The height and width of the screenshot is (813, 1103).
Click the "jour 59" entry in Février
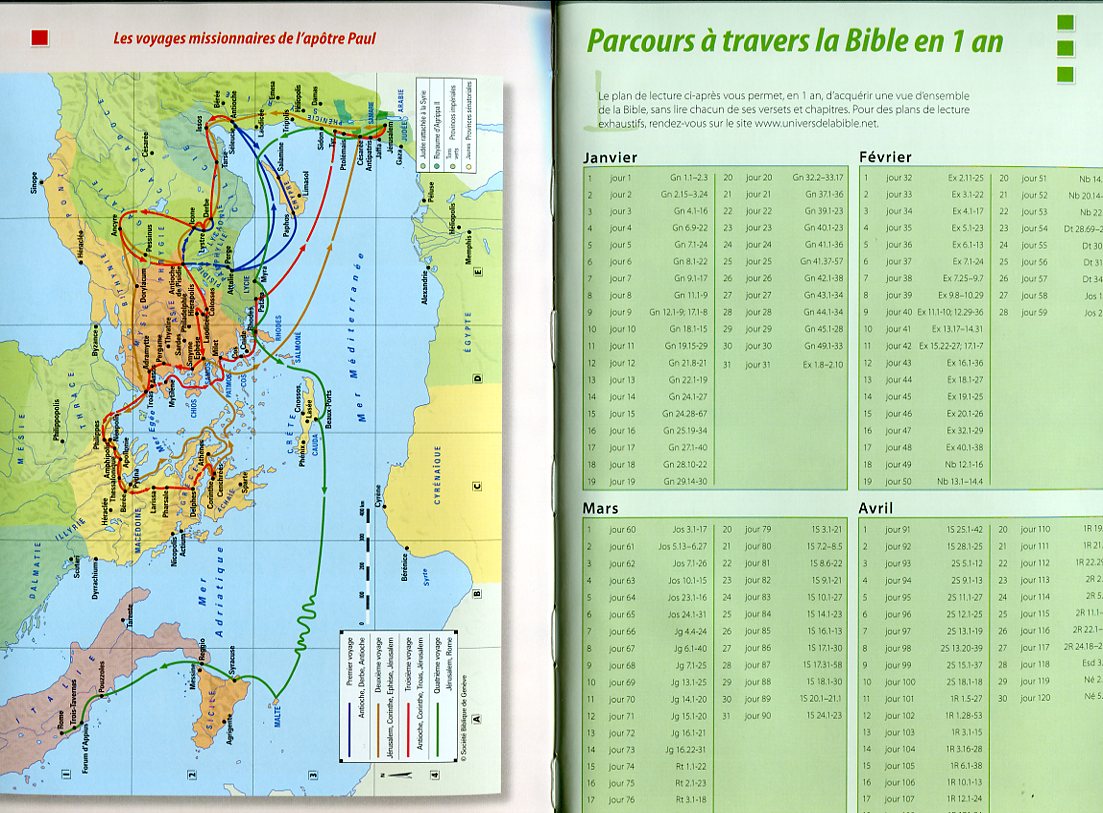tap(1034, 312)
